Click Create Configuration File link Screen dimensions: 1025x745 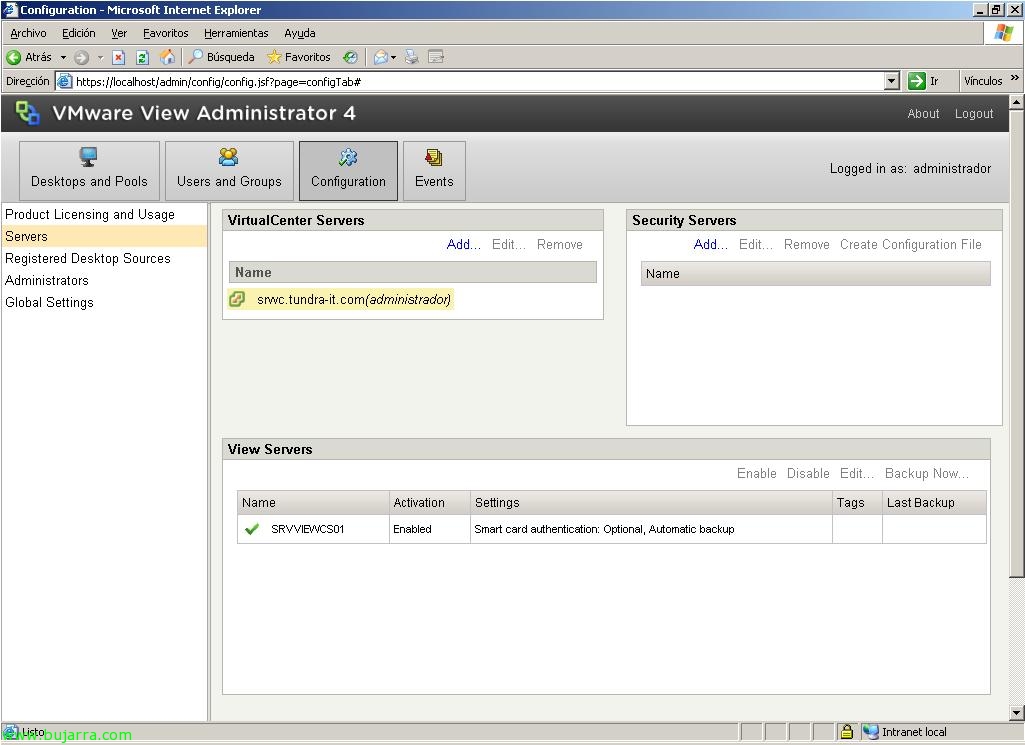(x=911, y=244)
